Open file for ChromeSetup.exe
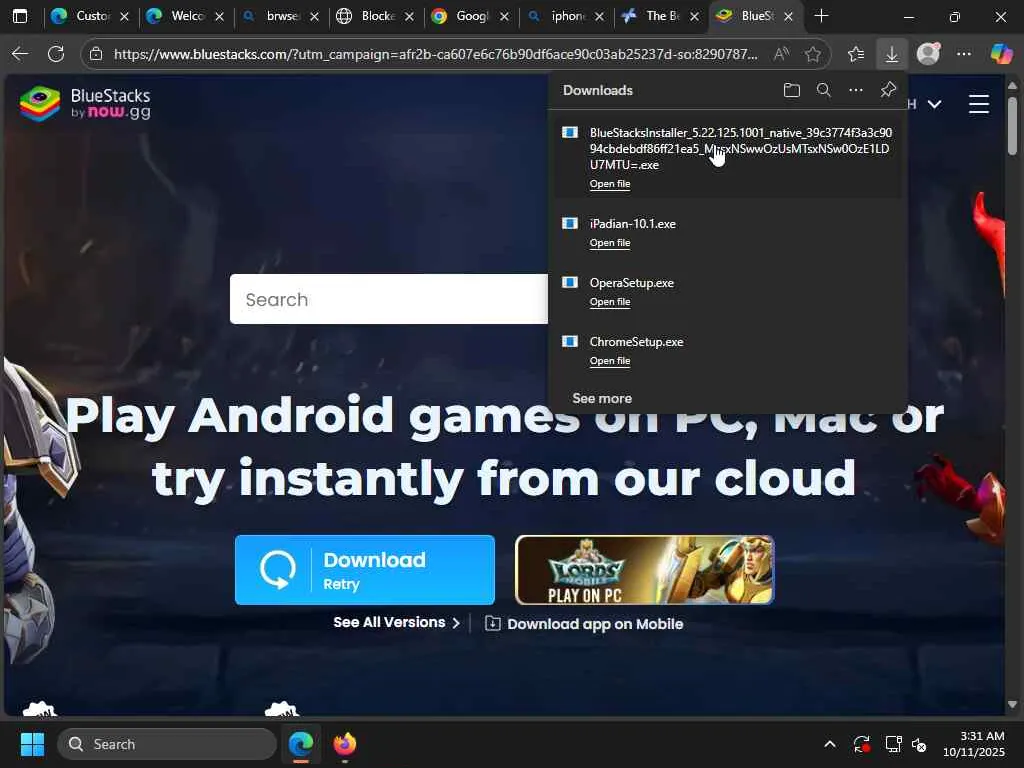The width and height of the screenshot is (1024, 768). (x=610, y=360)
